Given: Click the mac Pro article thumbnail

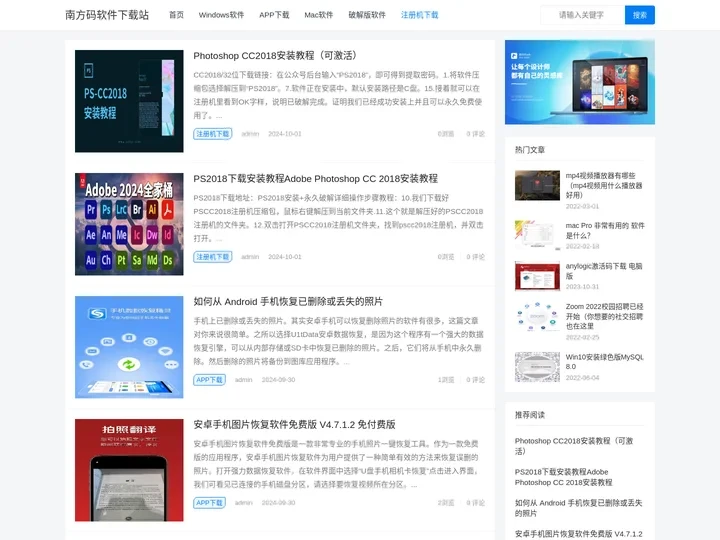Looking at the screenshot, I should point(537,235).
